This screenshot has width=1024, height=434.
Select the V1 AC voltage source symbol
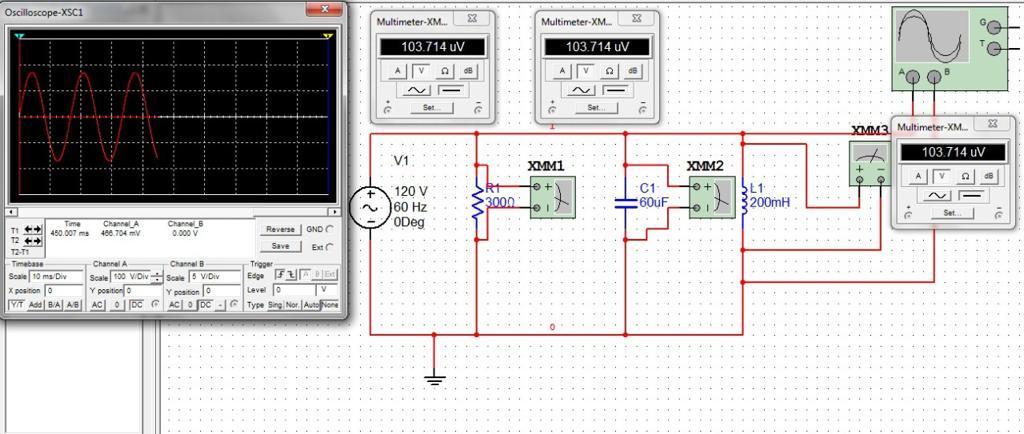pos(370,208)
